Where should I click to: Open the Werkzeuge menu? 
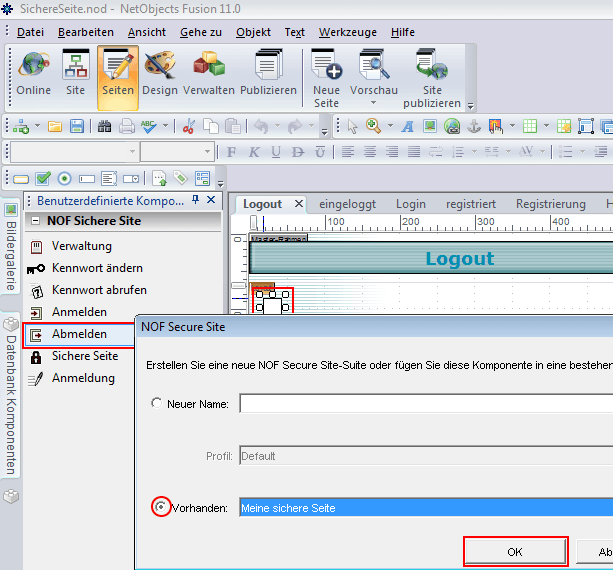[x=348, y=32]
